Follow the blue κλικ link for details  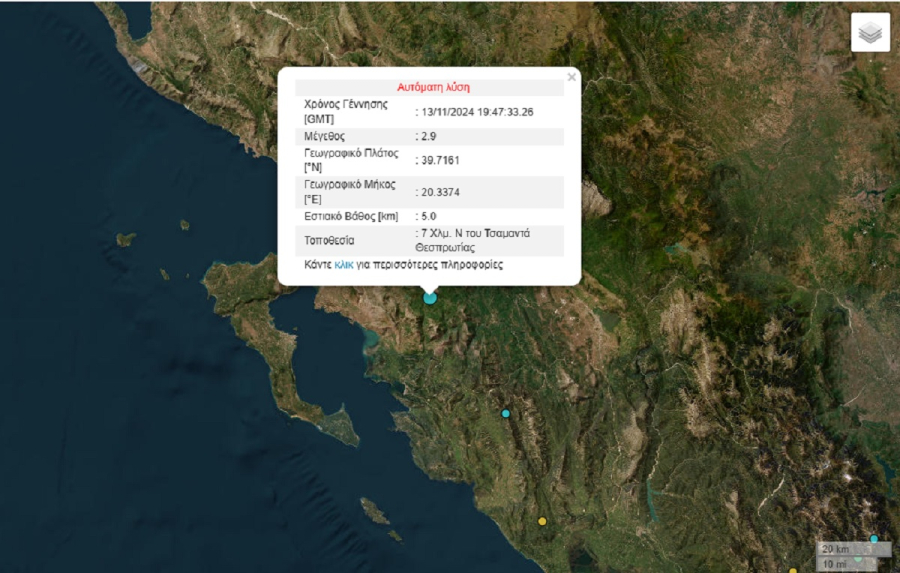point(344,265)
